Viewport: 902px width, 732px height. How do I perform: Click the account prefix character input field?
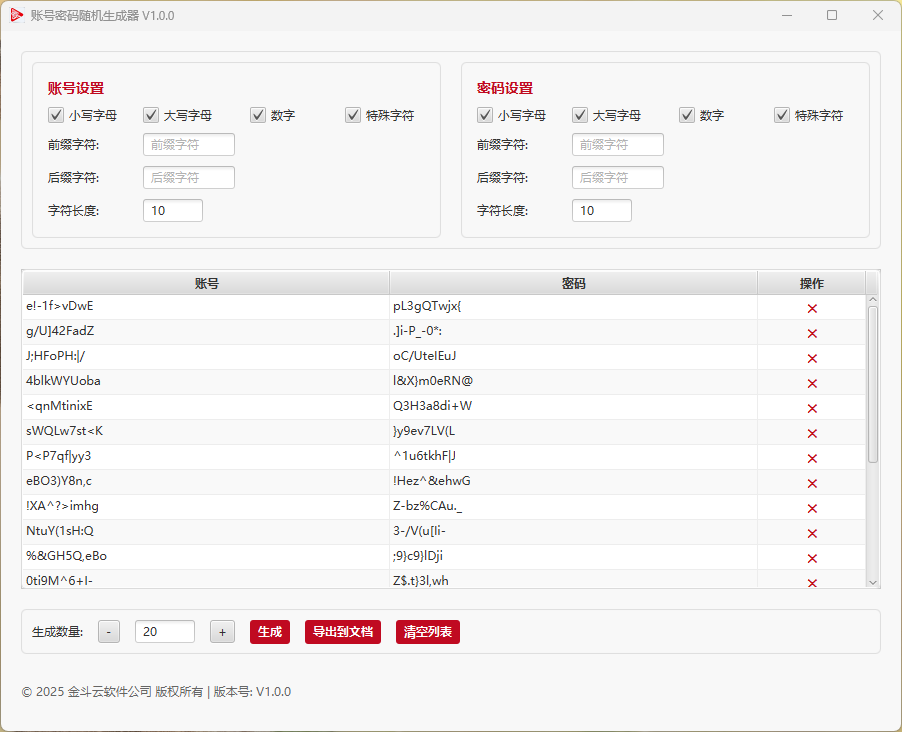(x=189, y=145)
